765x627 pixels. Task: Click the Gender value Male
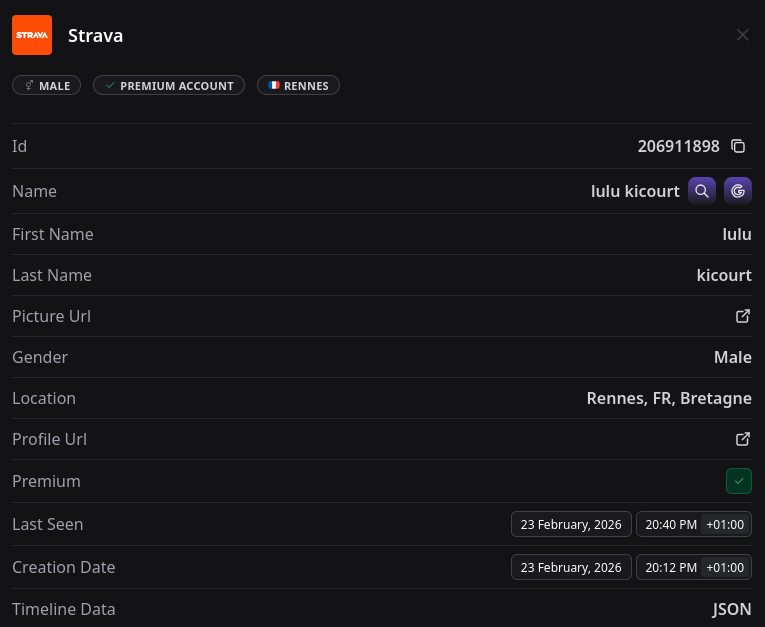(x=732, y=357)
